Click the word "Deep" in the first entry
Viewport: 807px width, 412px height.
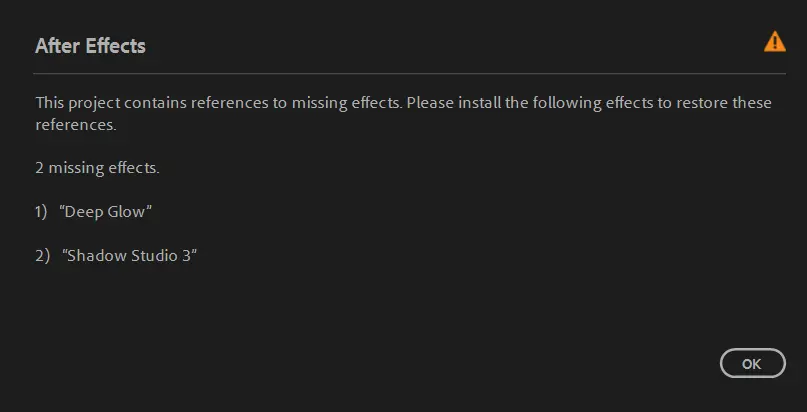tap(86, 211)
